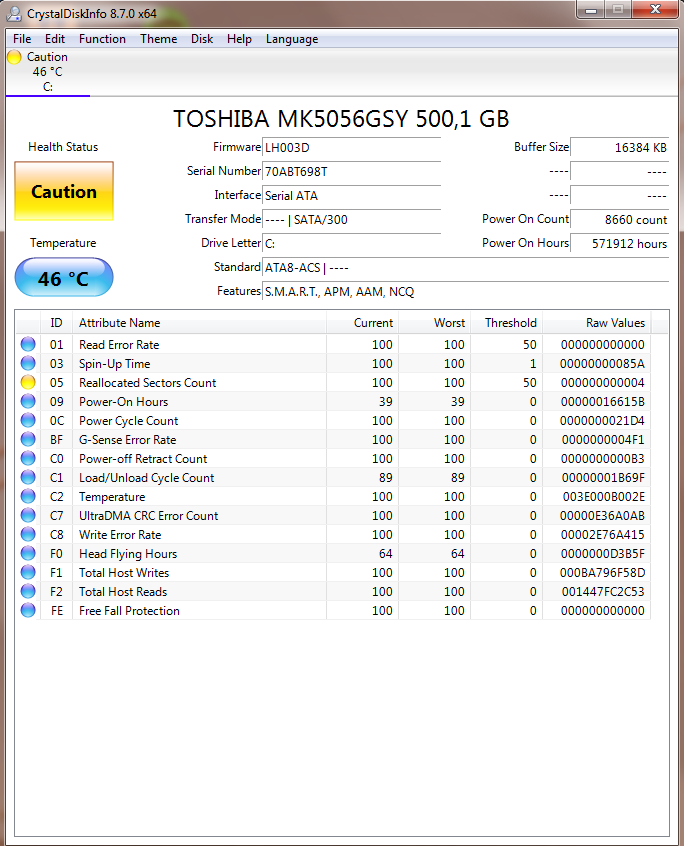This screenshot has height=846, width=684.
Task: Click the Threshold column header
Action: tap(507, 323)
